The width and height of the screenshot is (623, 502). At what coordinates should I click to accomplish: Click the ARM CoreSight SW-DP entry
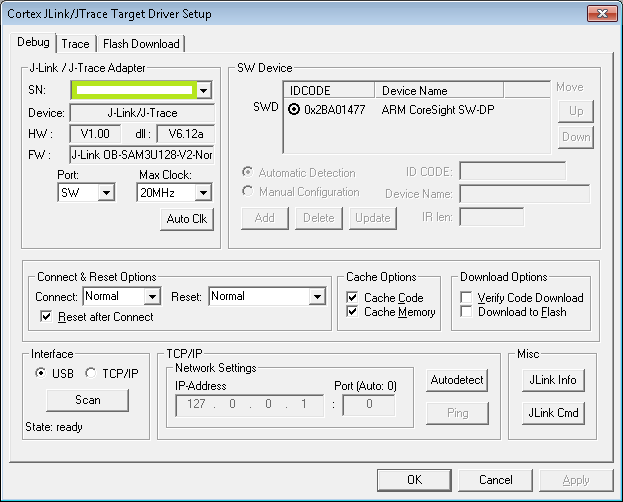[x=438, y=110]
